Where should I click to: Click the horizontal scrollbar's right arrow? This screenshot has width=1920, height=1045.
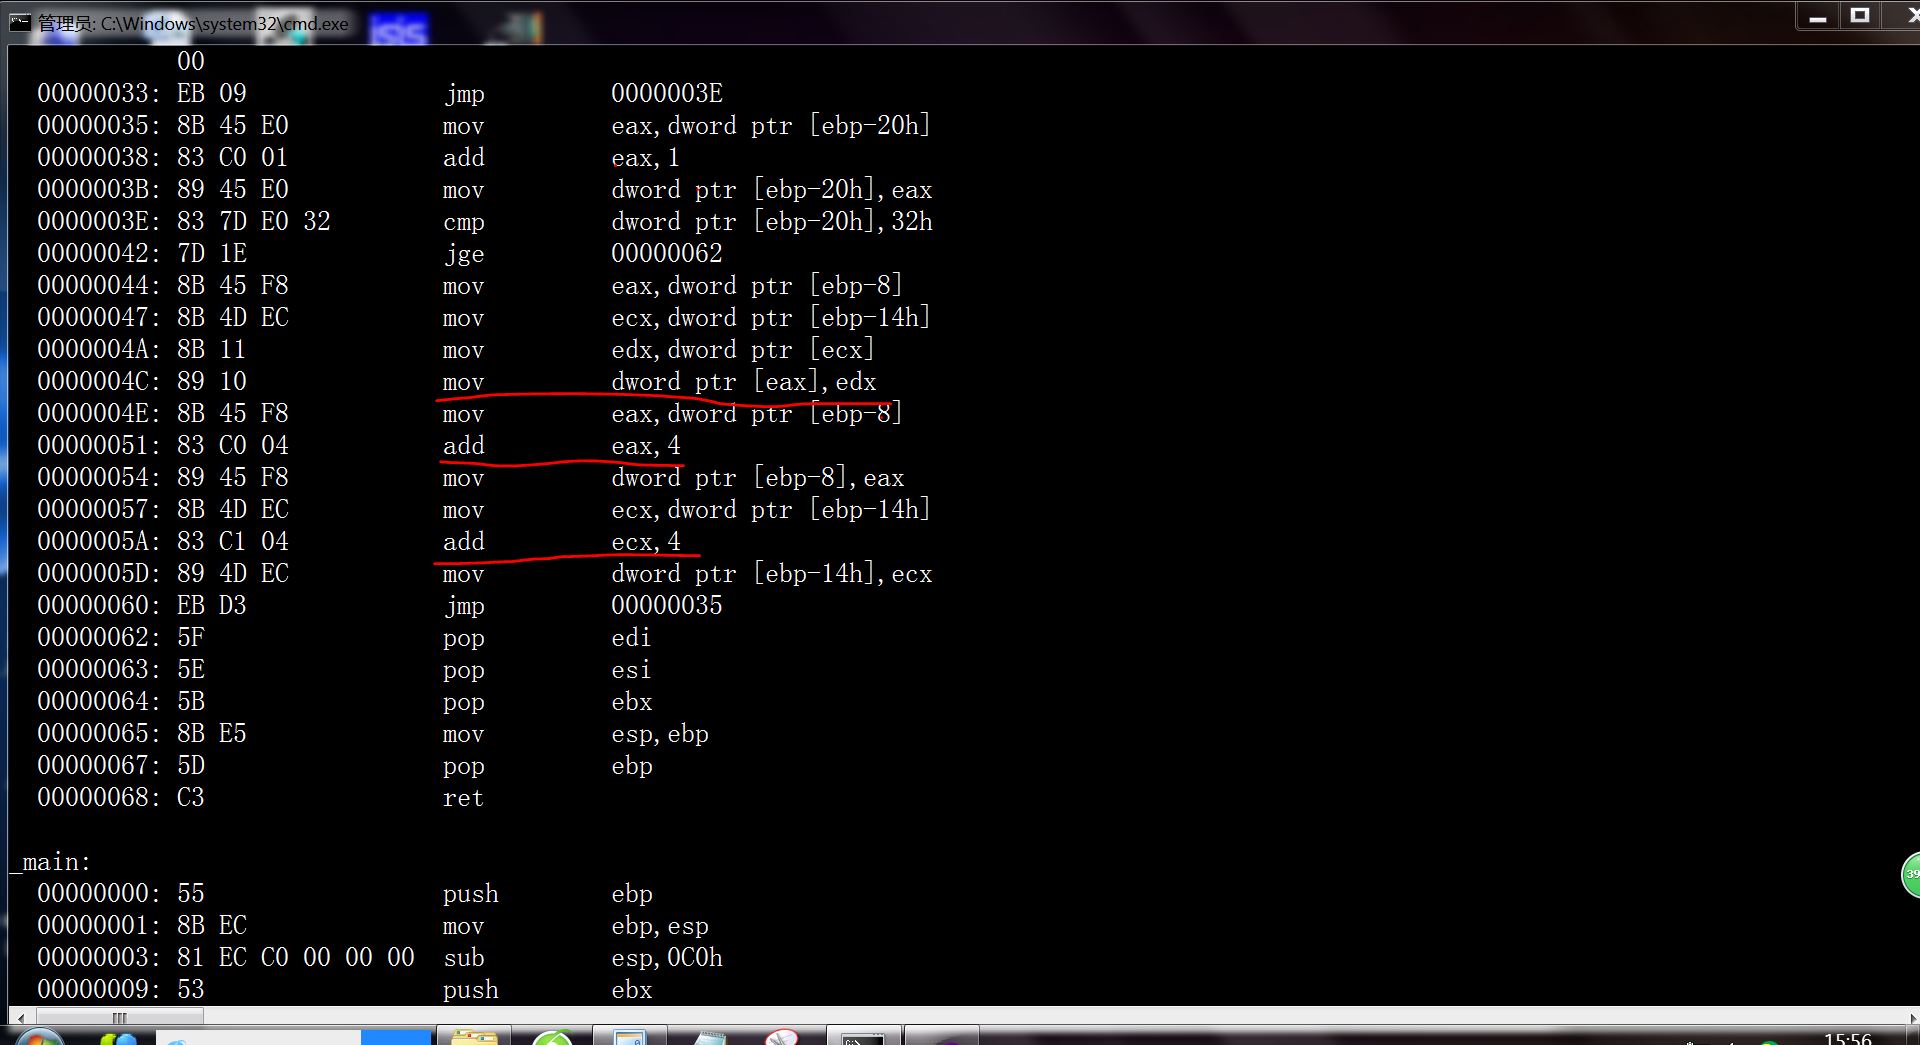1912,1018
